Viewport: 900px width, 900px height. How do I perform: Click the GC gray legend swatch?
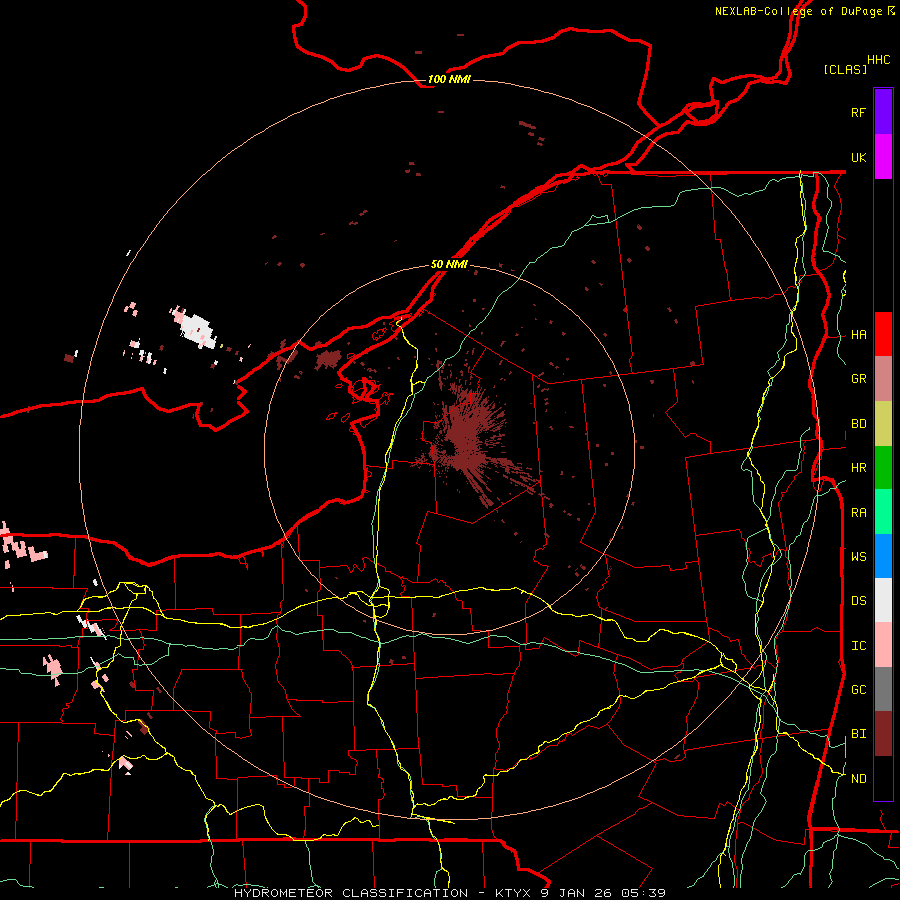pos(883,689)
